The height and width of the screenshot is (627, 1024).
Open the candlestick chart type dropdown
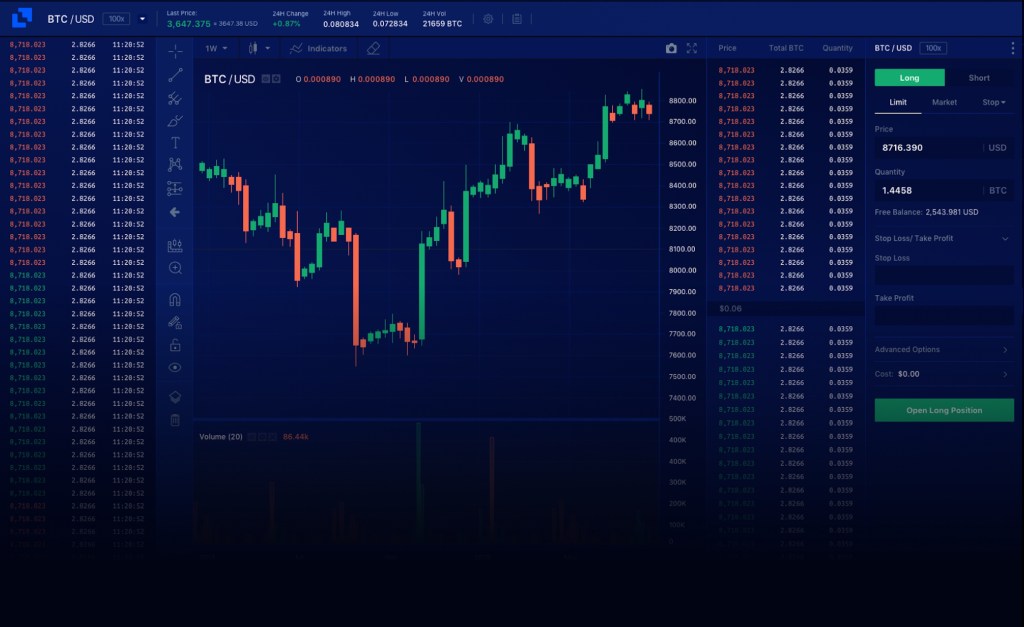(259, 48)
